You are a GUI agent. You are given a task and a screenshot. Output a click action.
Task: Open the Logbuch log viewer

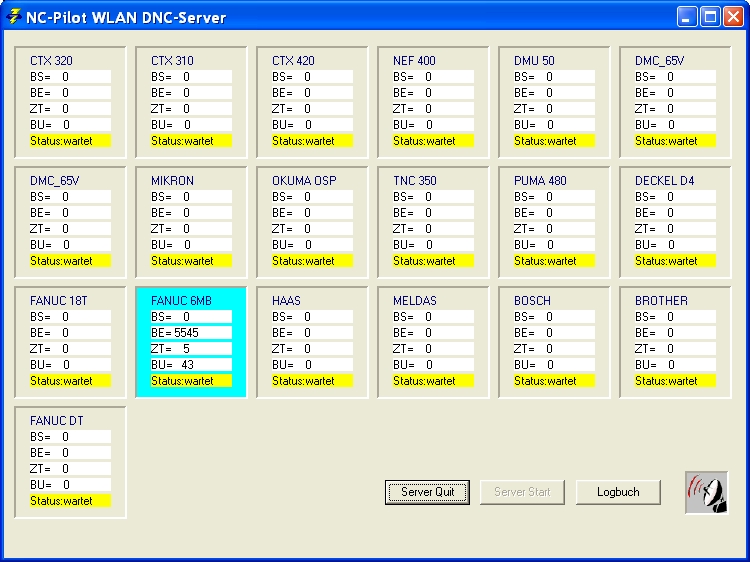(618, 492)
